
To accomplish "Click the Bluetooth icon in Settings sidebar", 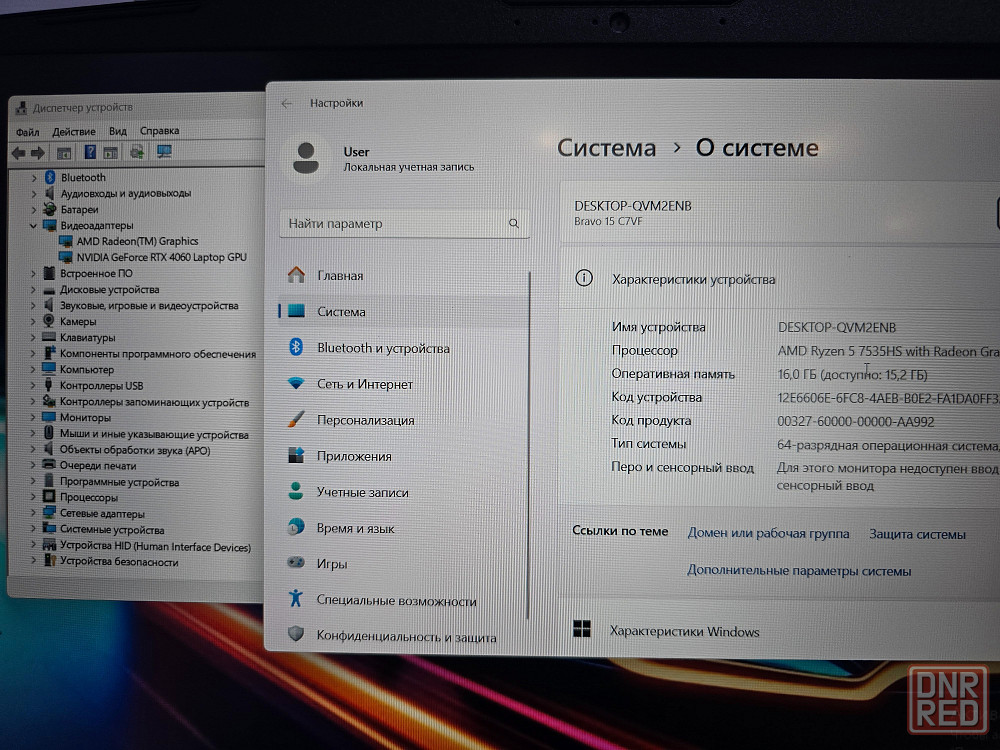I will tap(296, 347).
